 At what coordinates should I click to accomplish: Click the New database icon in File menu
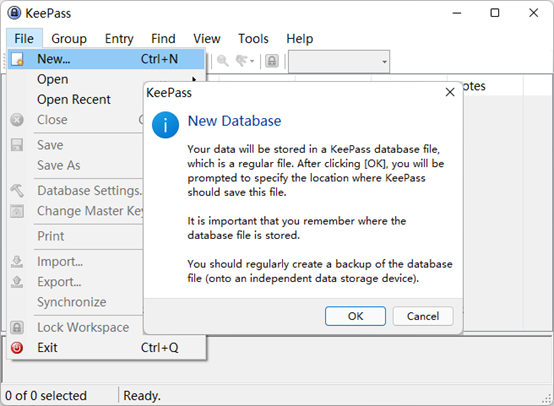[17, 59]
